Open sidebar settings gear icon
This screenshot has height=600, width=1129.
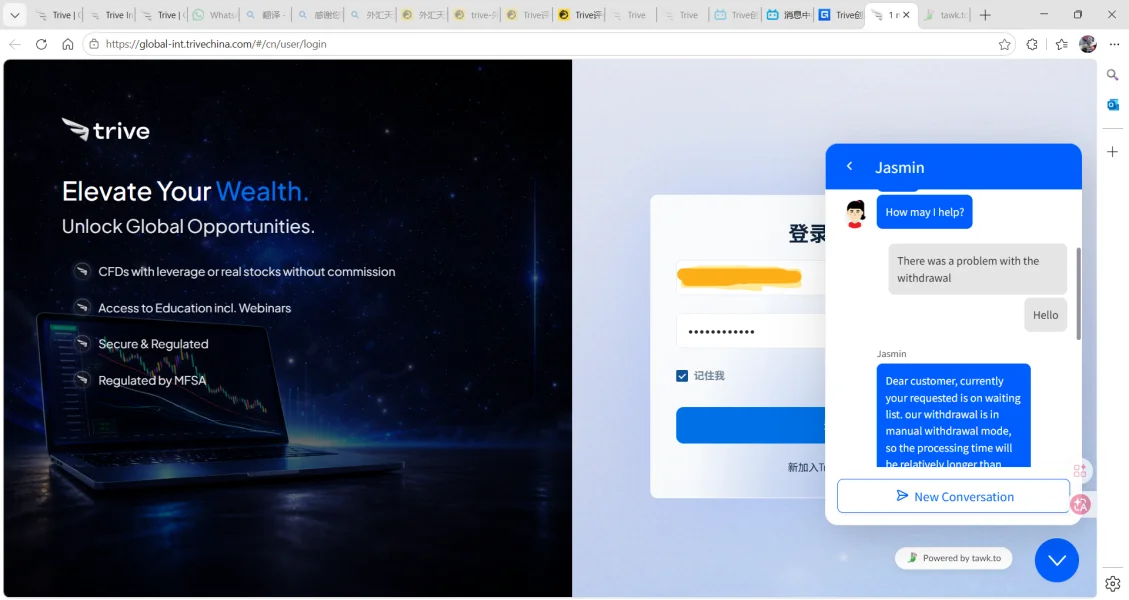point(1112,583)
